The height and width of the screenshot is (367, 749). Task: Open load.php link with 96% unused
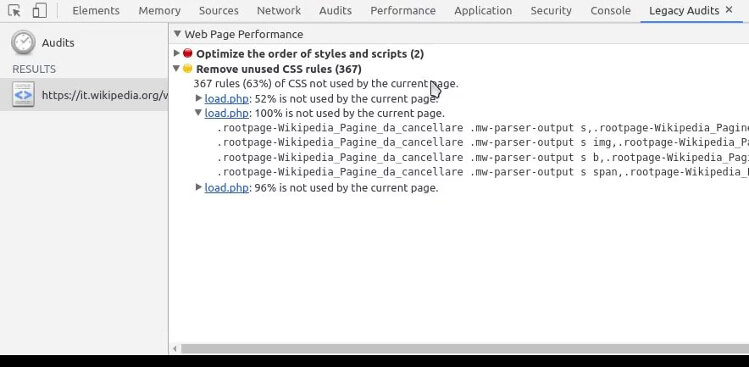tap(226, 188)
